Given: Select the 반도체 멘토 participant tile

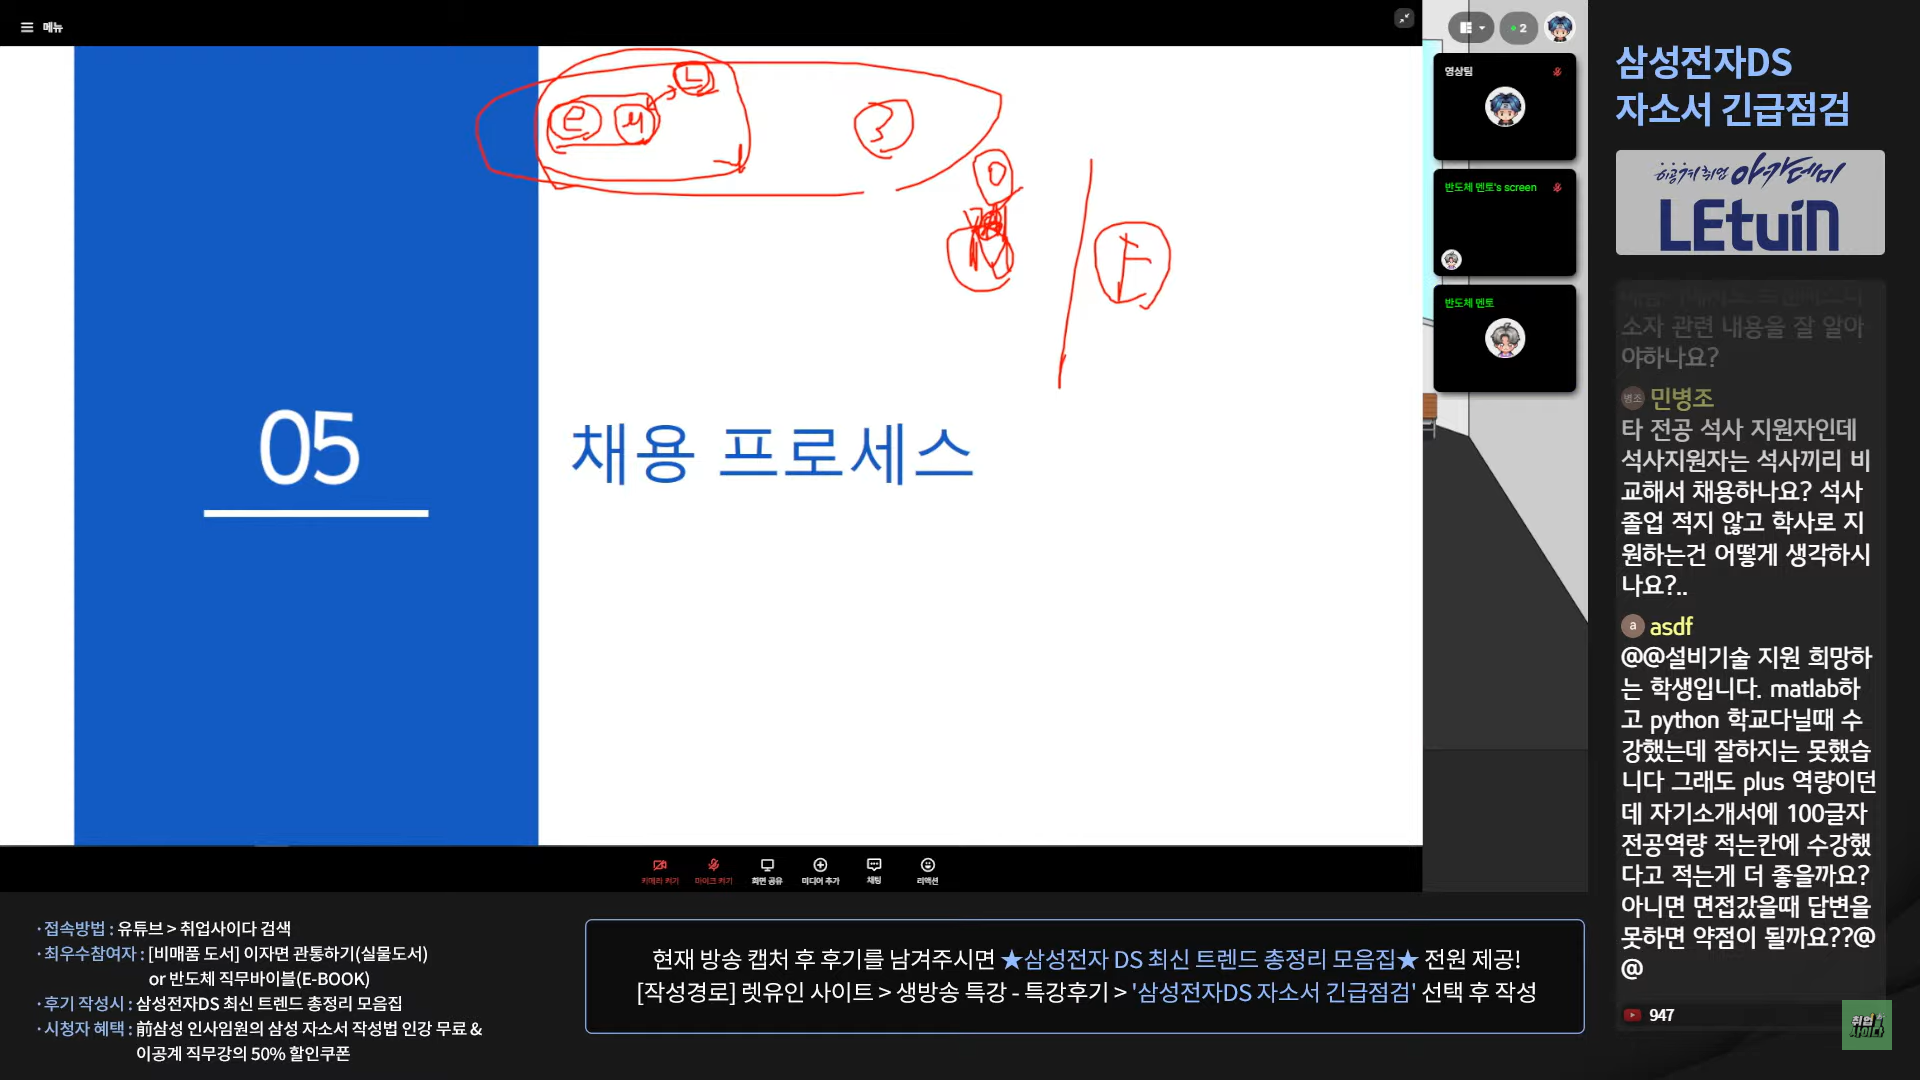Looking at the screenshot, I should (x=1504, y=339).
